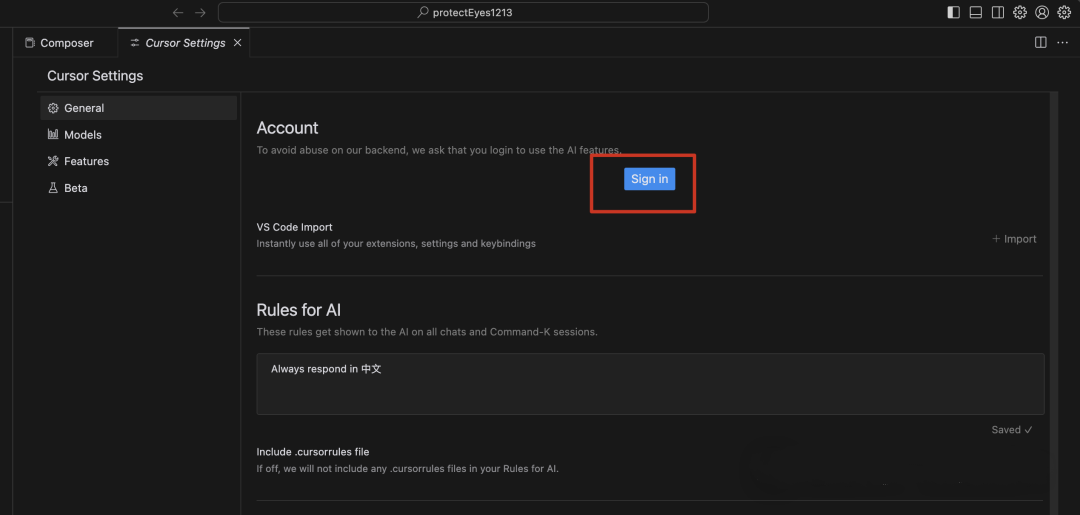Toggle the secondary sidebar layout icon
The image size is (1080, 515).
tap(997, 12)
